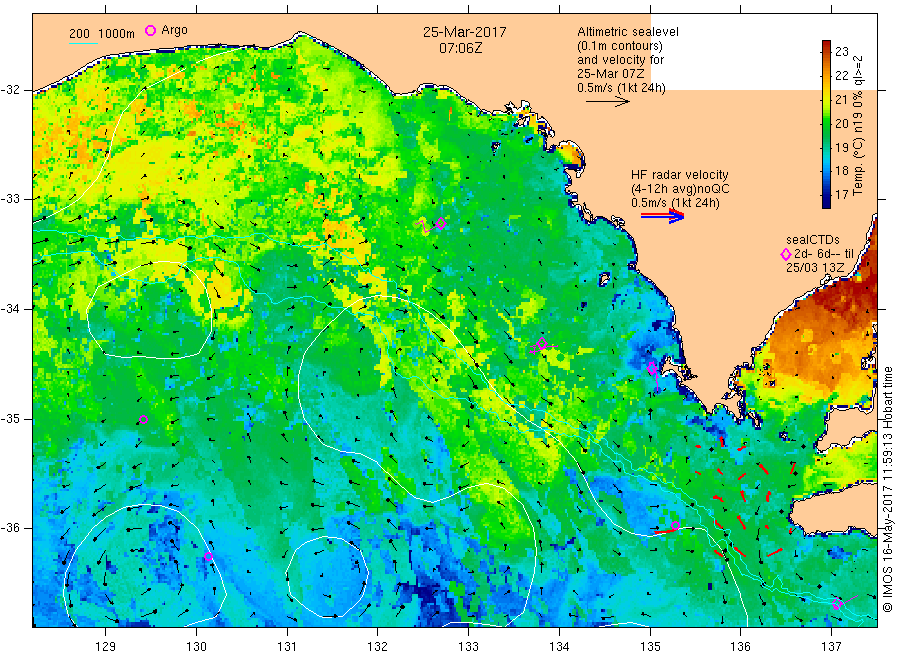Click longitude axis label 129
Screen dimensions: 900x660
pyautogui.click(x=106, y=647)
